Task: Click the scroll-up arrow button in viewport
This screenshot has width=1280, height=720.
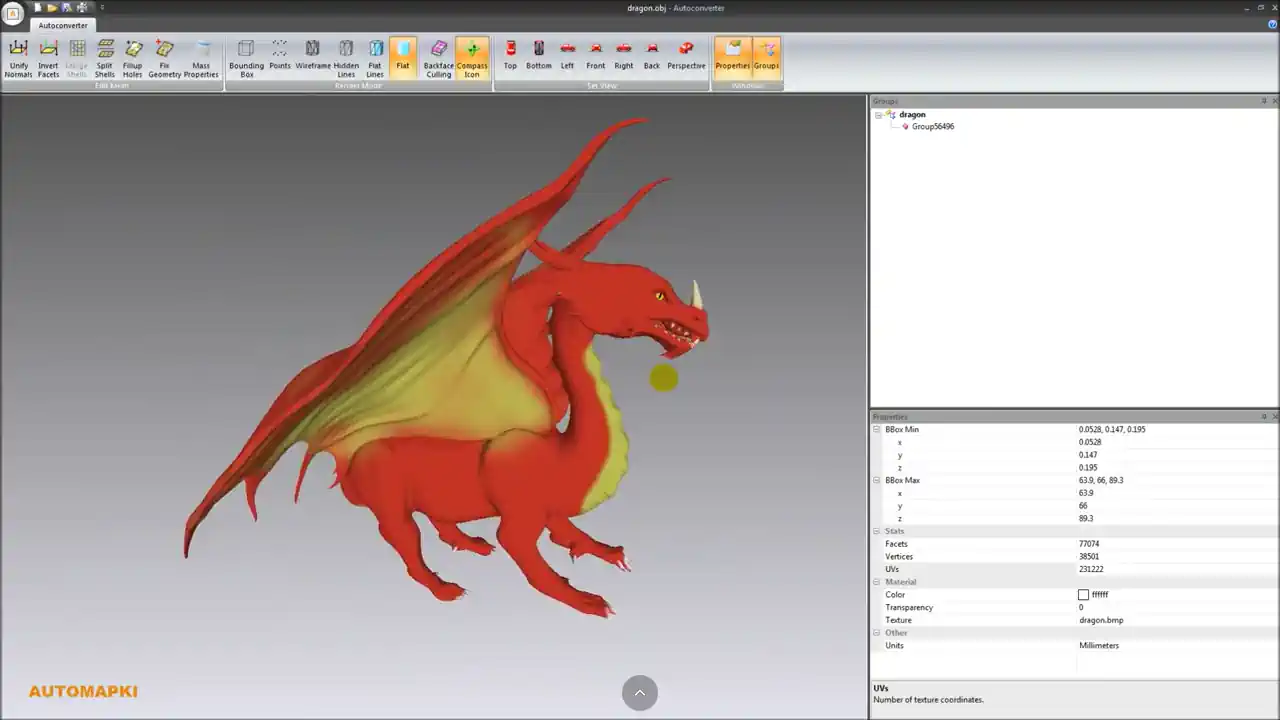Action: point(639,693)
